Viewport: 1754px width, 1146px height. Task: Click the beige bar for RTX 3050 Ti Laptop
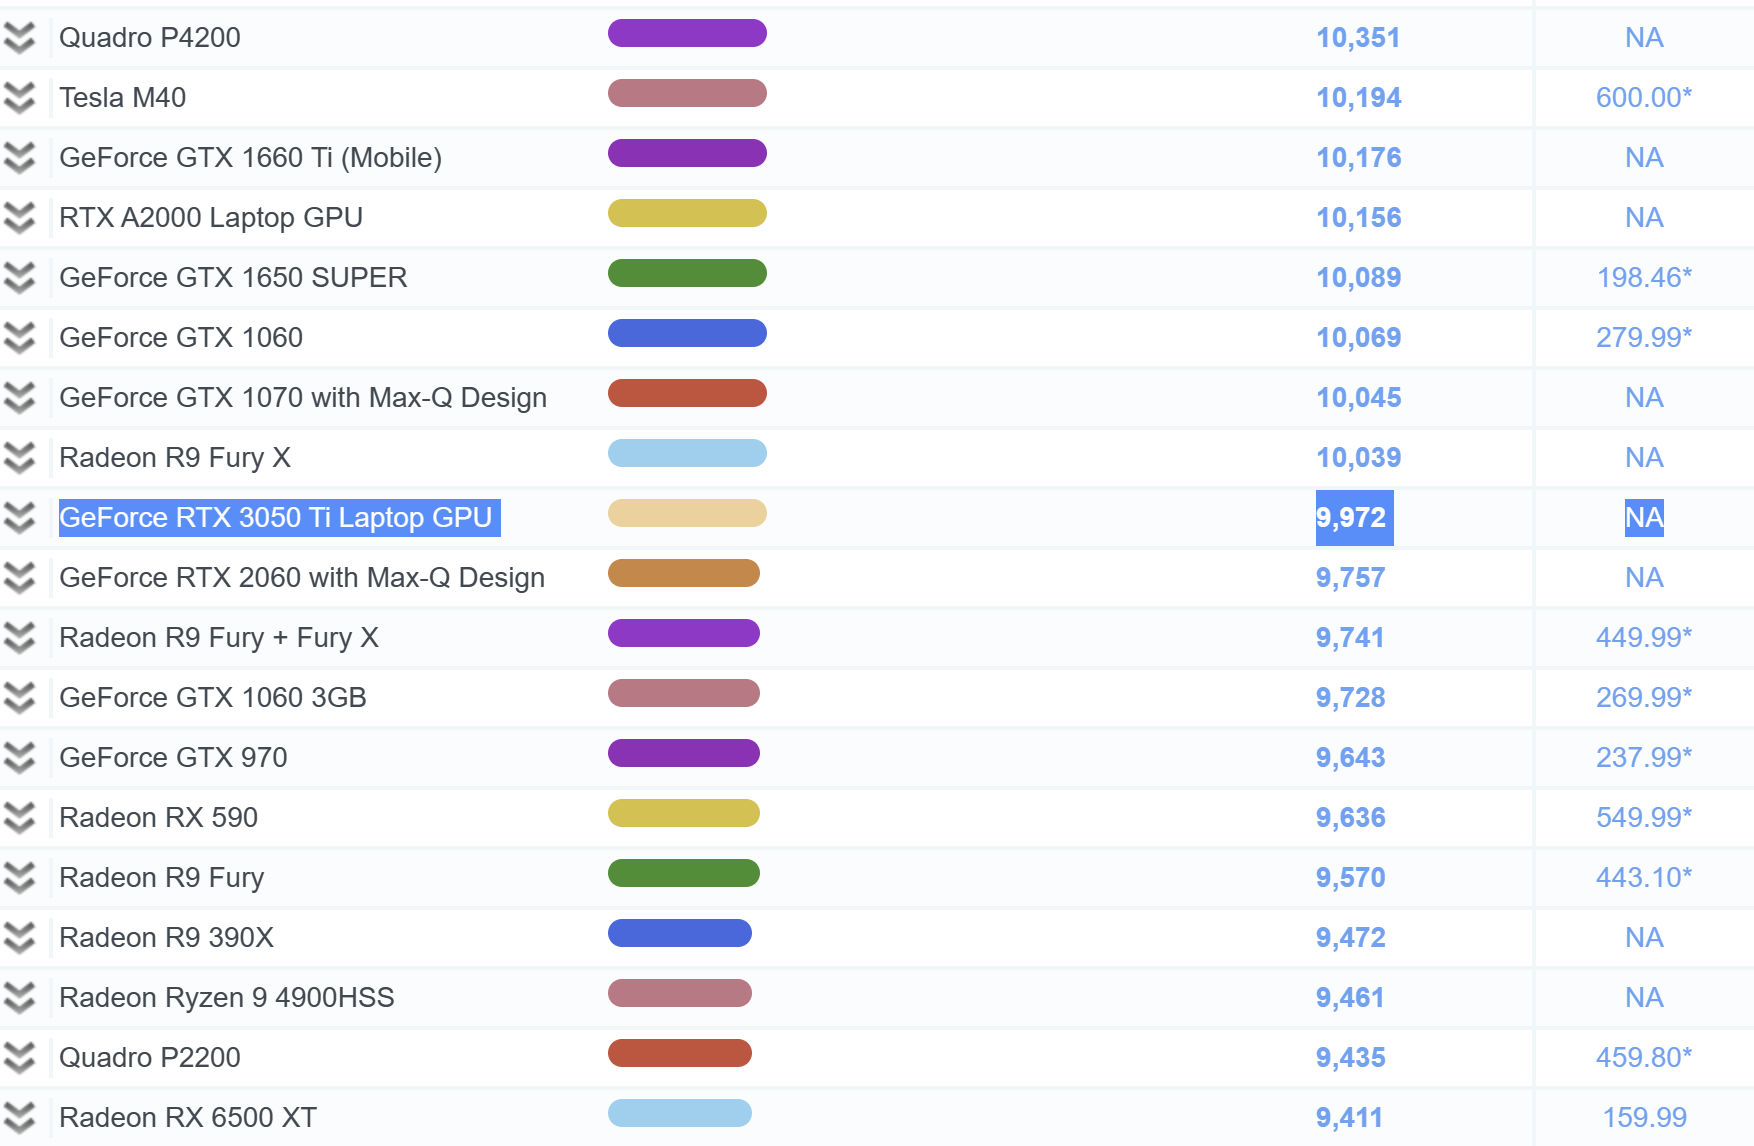pos(687,513)
